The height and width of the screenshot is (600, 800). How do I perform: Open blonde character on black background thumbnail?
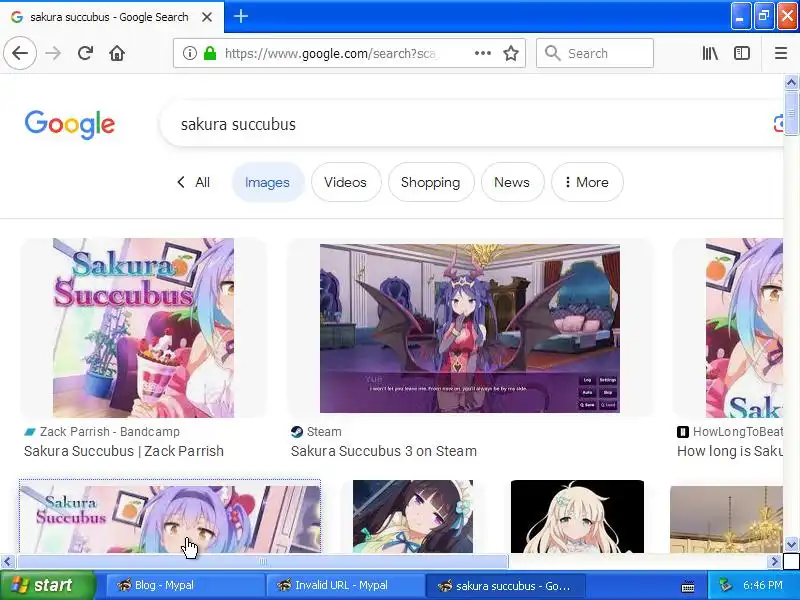pos(577,516)
